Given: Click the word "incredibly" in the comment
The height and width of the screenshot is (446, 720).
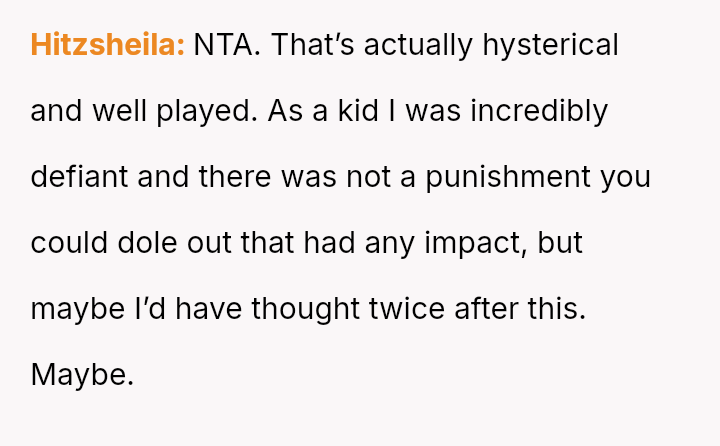Looking at the screenshot, I should tap(538, 111).
